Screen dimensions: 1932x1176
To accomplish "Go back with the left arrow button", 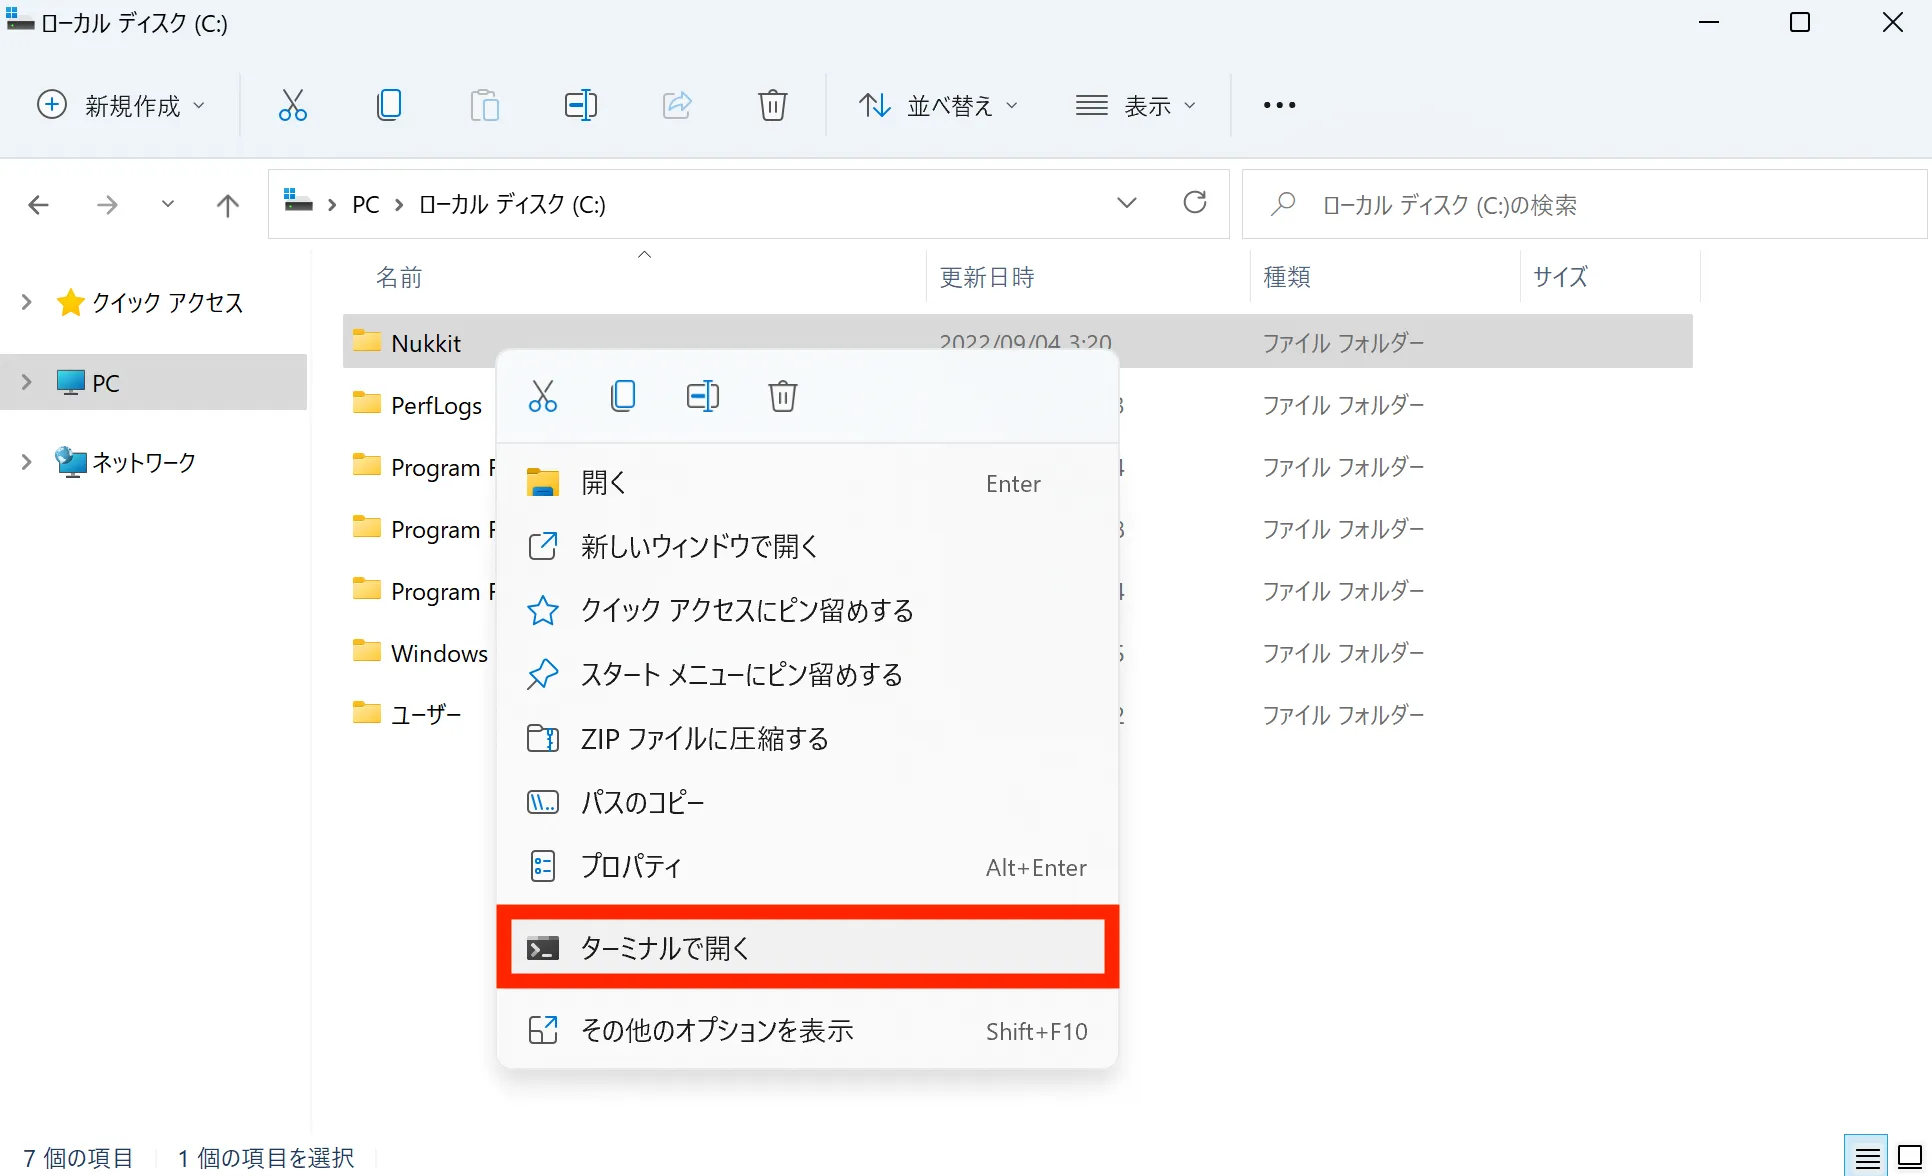I will pos(38,205).
